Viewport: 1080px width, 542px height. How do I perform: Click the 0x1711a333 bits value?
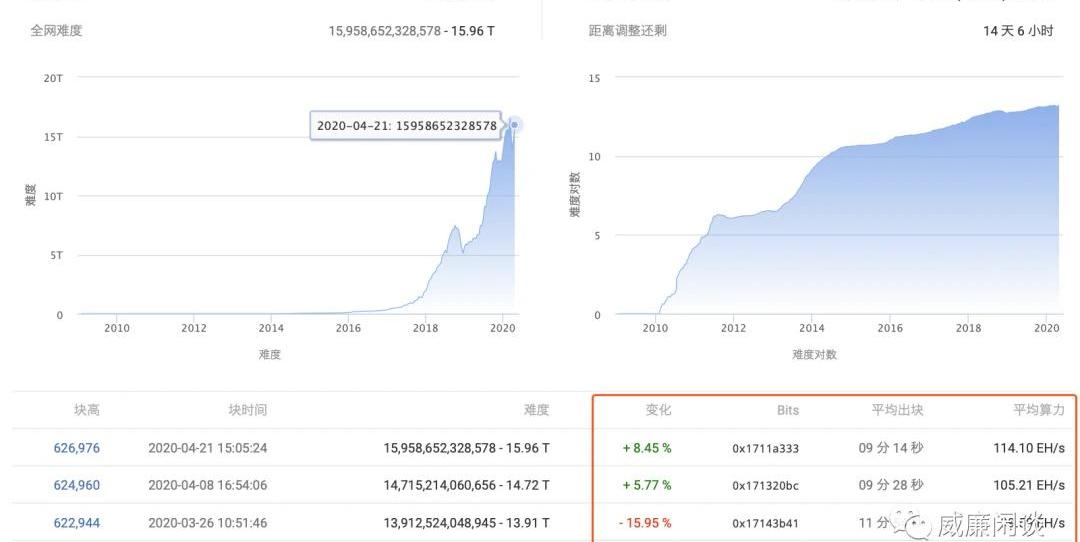[x=765, y=449]
